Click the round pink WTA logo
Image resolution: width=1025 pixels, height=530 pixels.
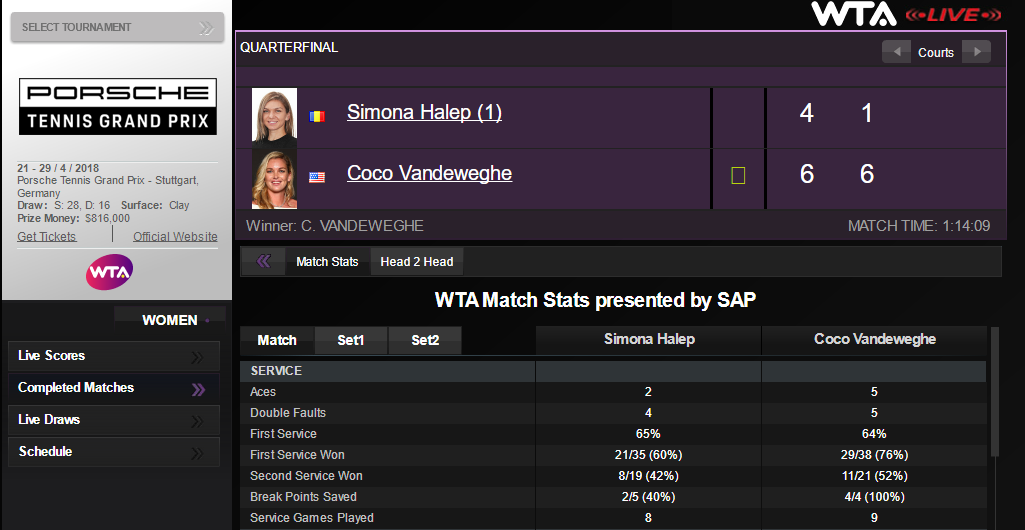(110, 272)
